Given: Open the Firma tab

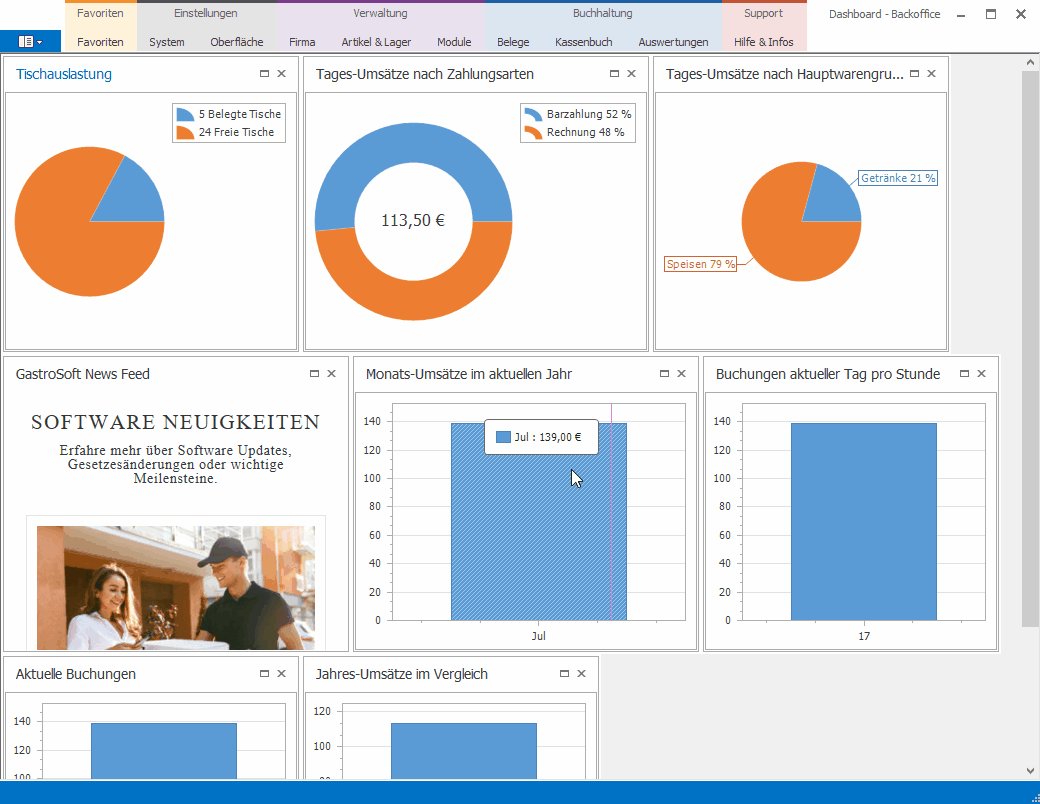Looking at the screenshot, I should pyautogui.click(x=302, y=42).
